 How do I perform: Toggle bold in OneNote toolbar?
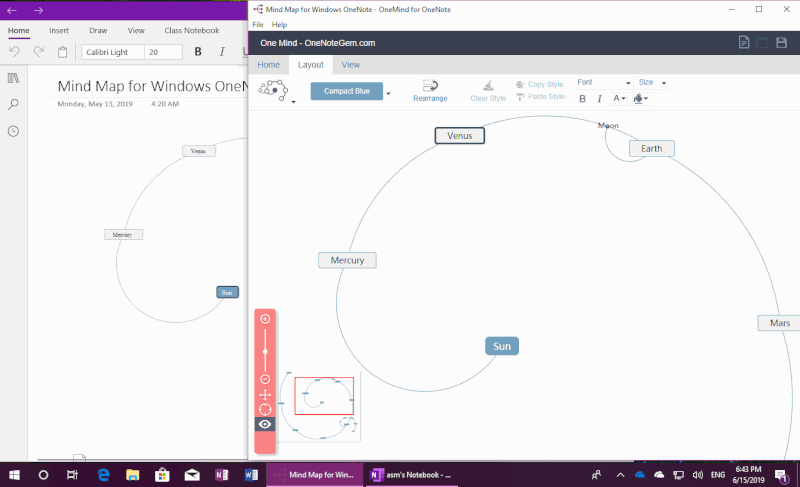pyautogui.click(x=198, y=52)
